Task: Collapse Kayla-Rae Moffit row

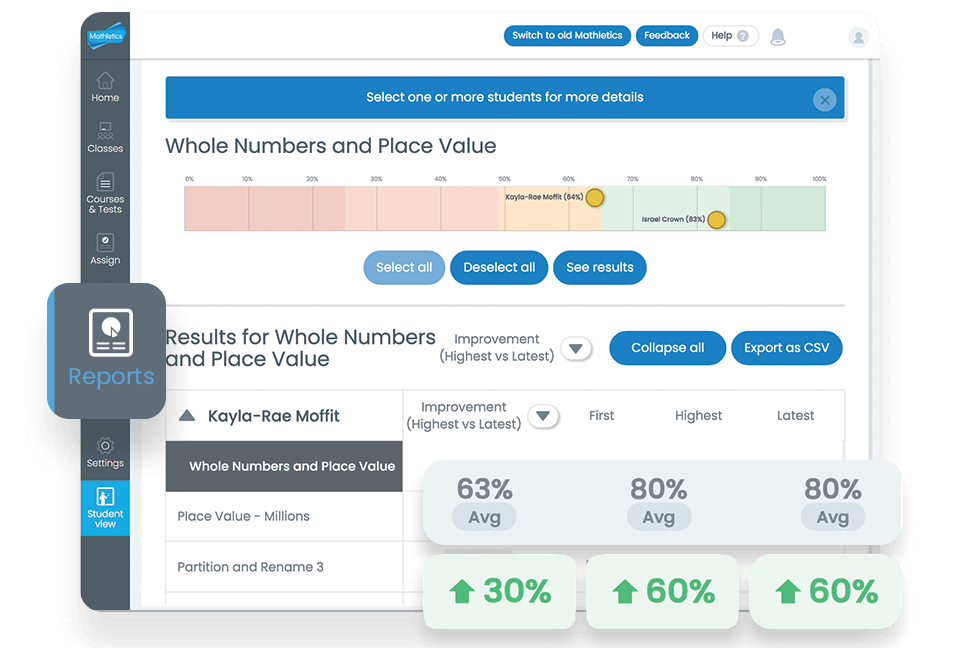Action: pyautogui.click(x=187, y=416)
